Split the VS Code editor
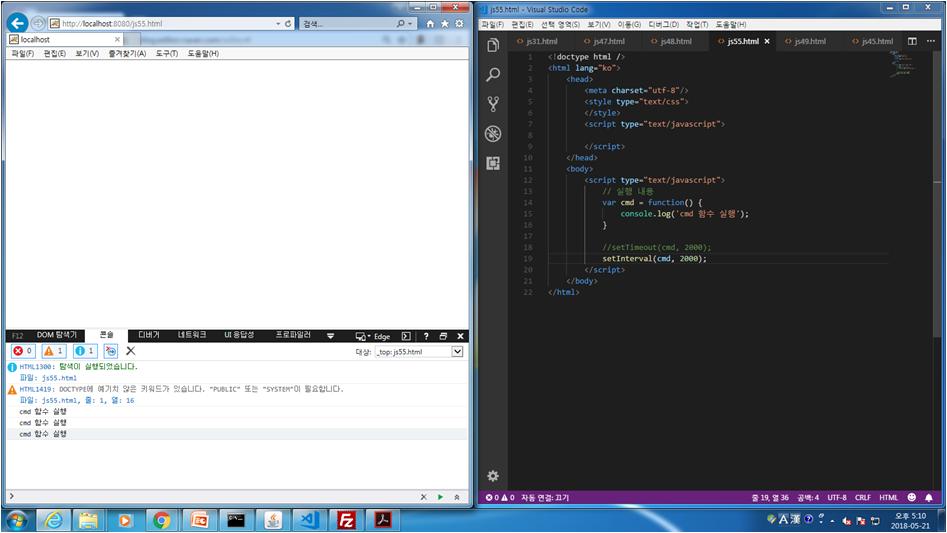 coord(912,41)
